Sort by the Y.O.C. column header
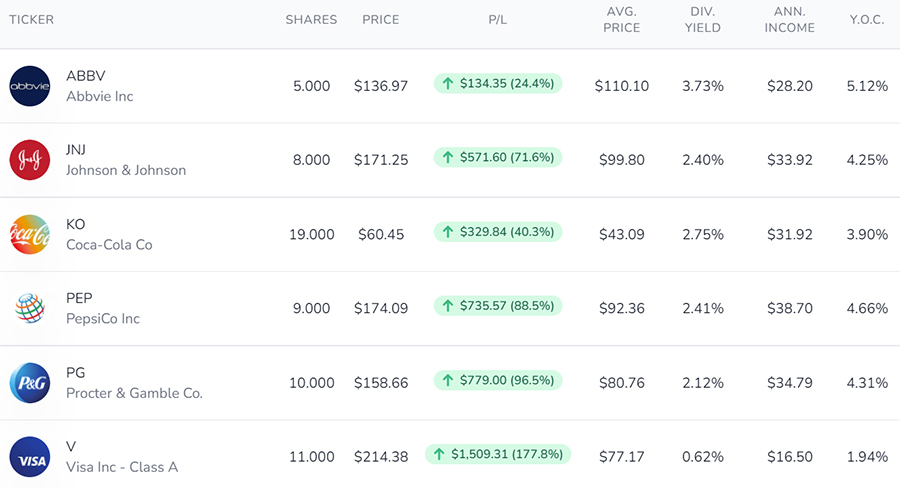Viewport: 900px width, 488px height. click(x=867, y=20)
